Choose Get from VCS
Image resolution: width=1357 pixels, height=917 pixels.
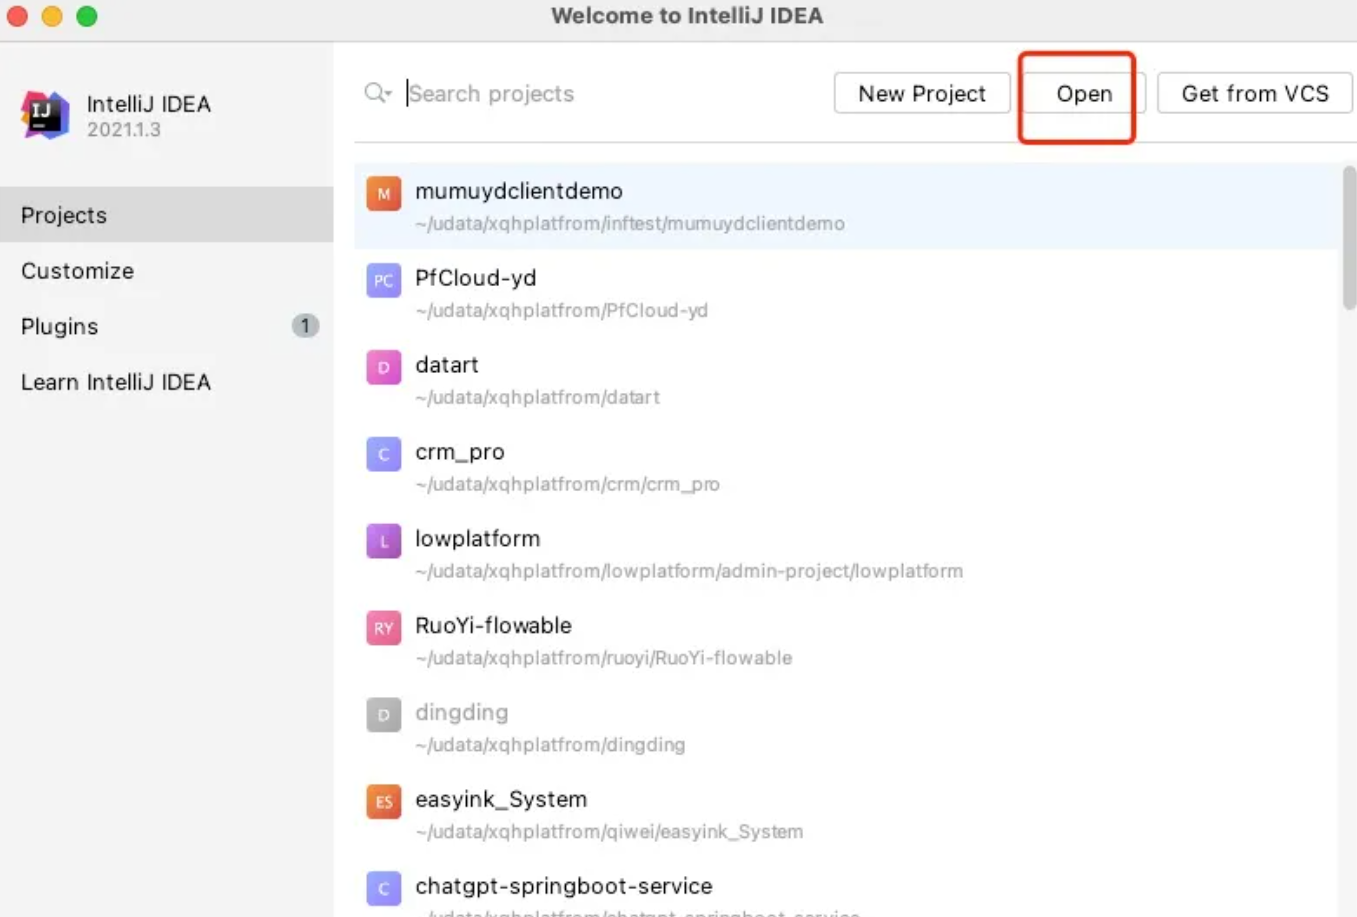[1255, 93]
